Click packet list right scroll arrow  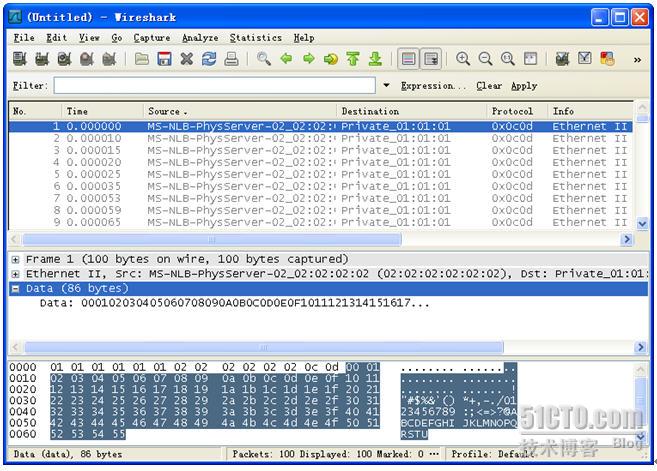627,240
